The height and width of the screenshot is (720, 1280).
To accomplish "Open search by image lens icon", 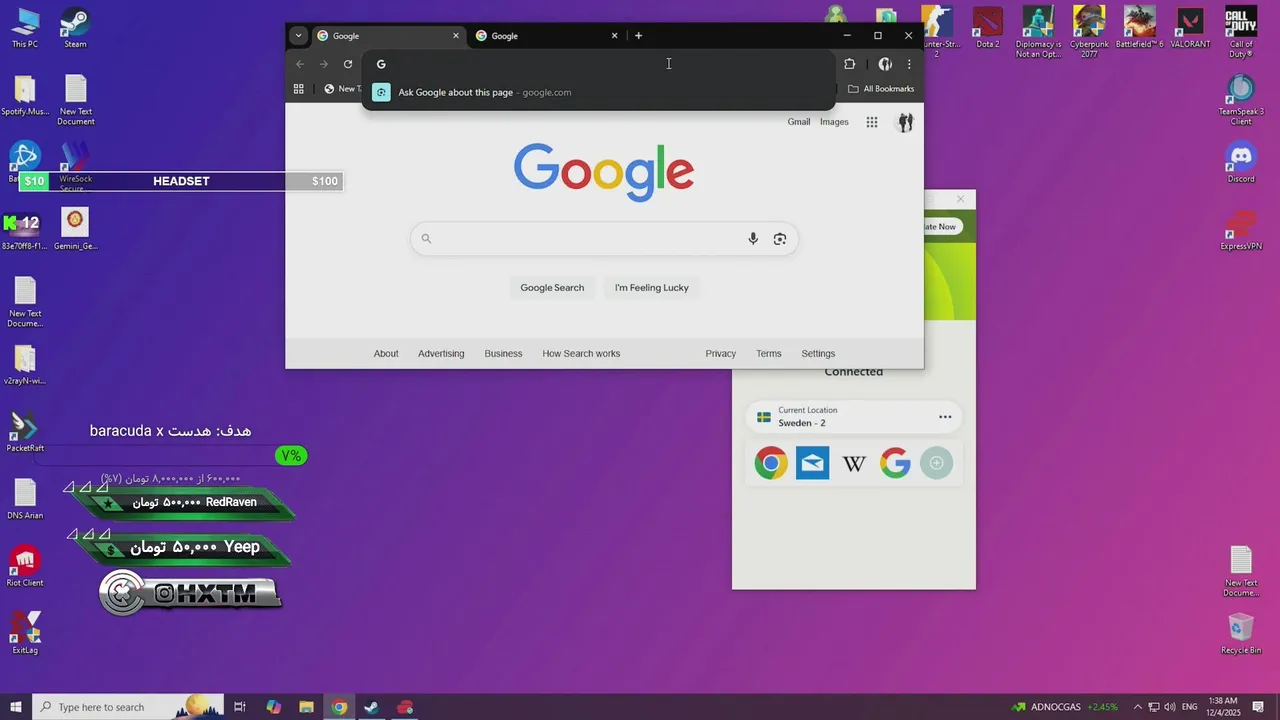I will [780, 239].
